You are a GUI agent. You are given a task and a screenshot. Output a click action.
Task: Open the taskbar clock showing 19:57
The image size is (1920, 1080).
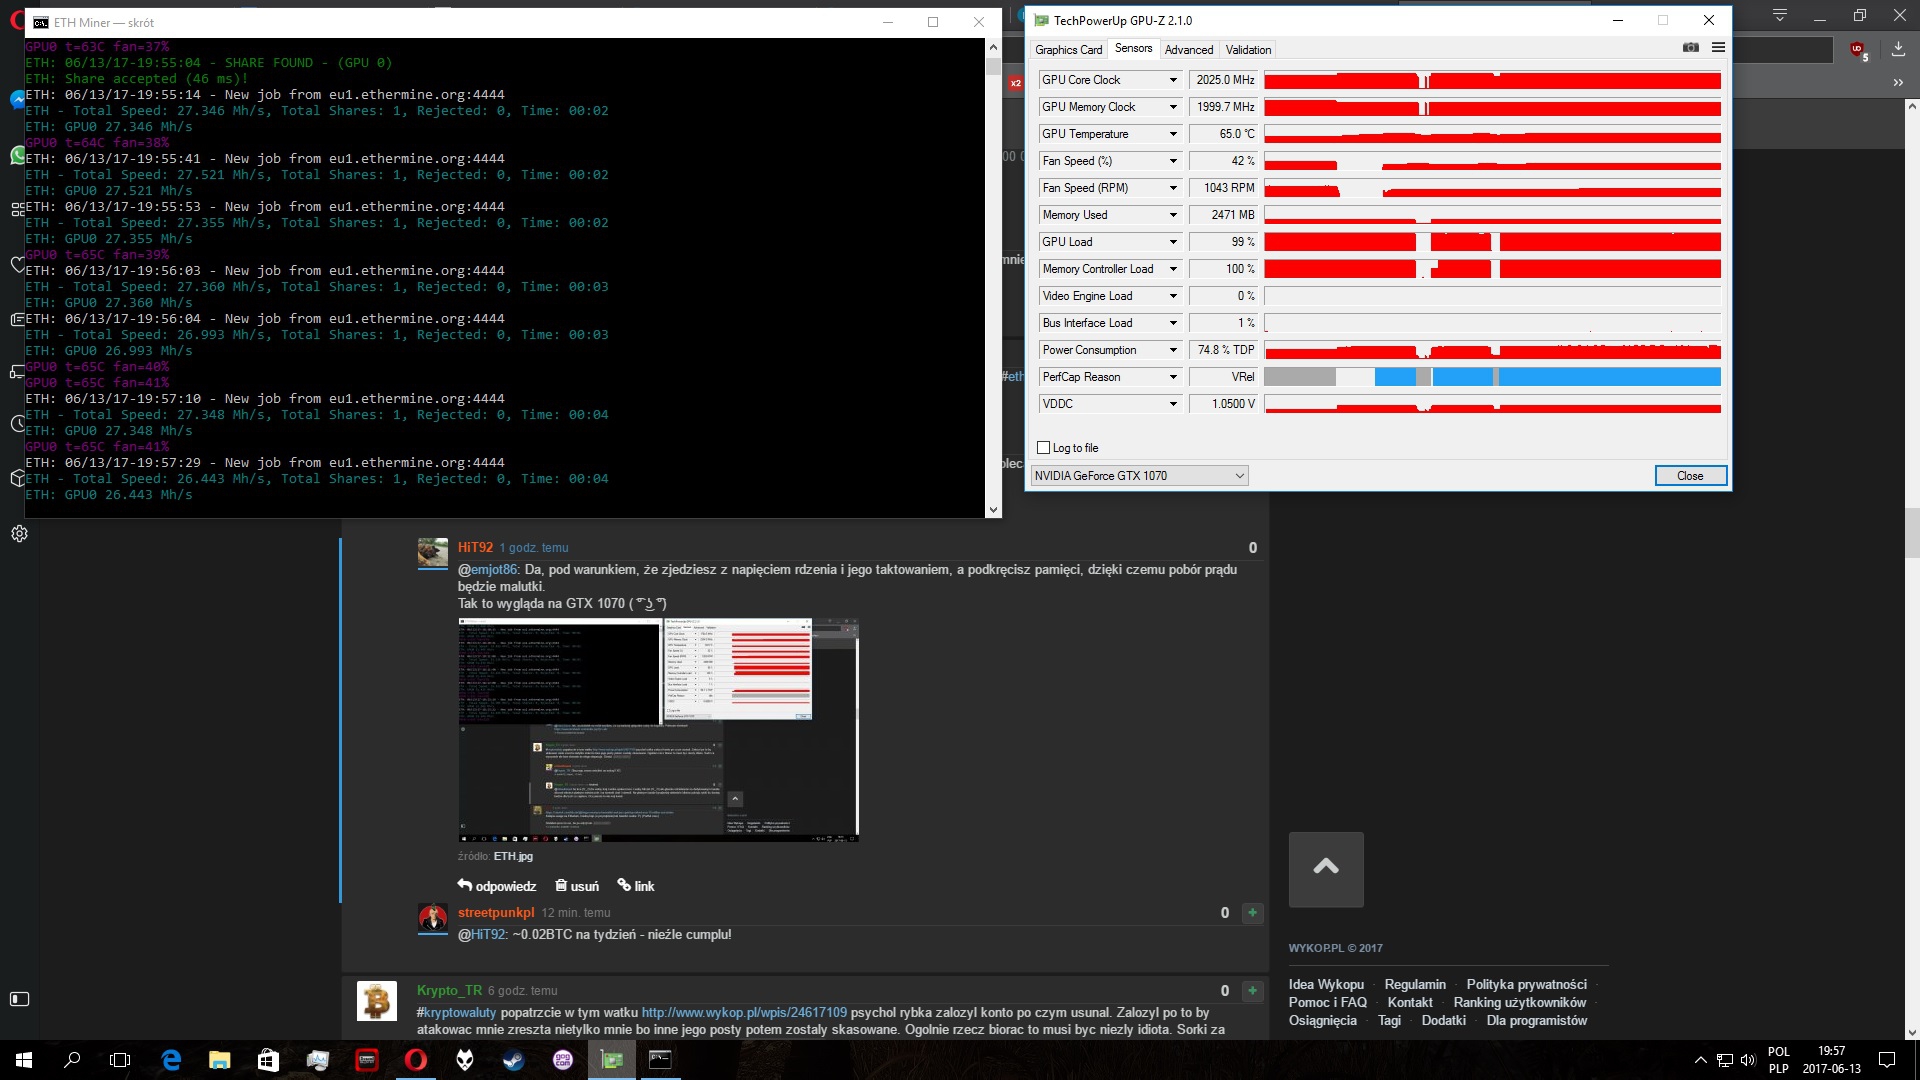[x=1831, y=1060]
